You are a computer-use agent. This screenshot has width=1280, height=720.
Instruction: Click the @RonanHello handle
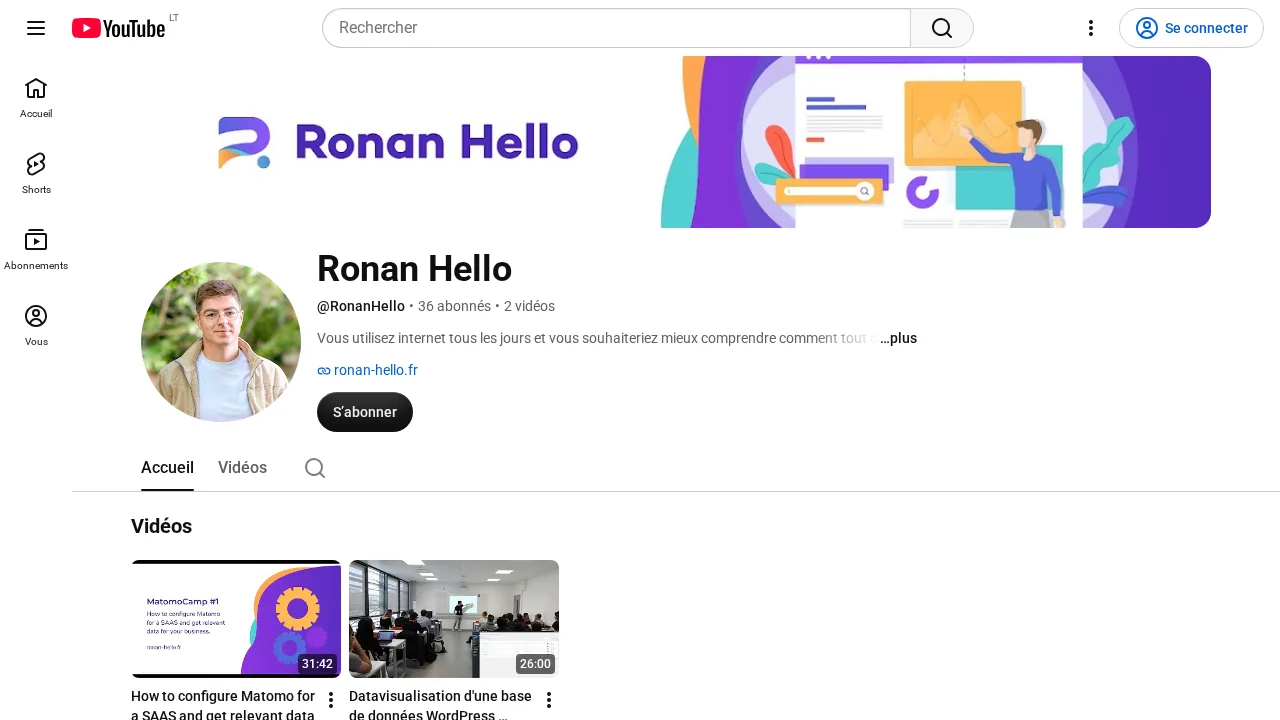pos(361,306)
